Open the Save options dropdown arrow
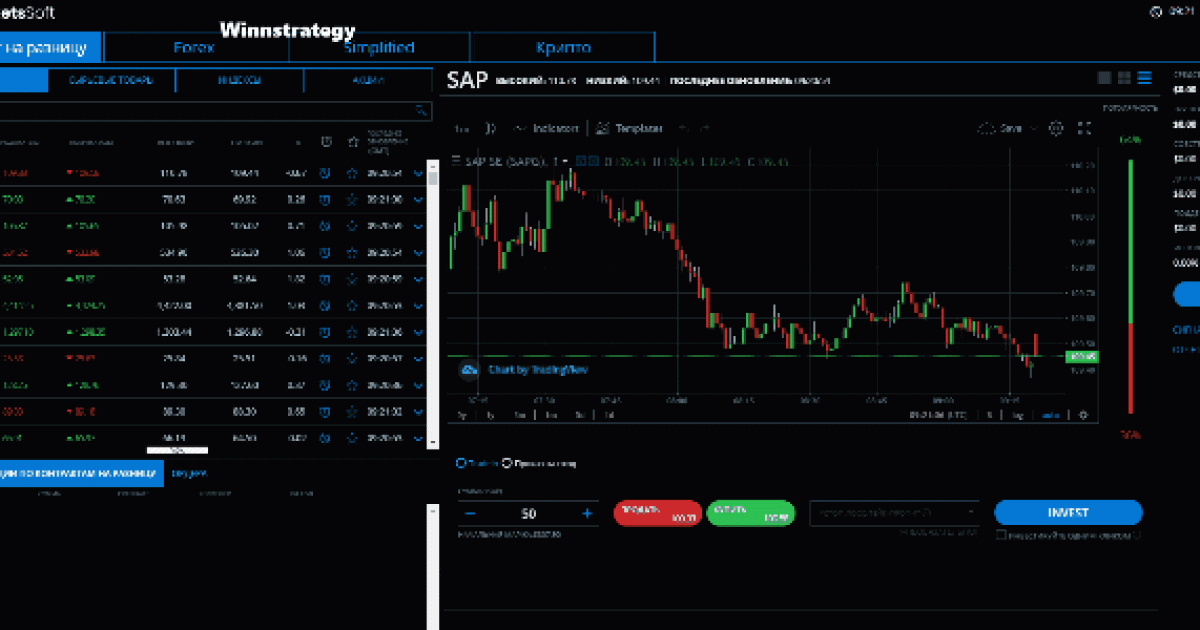The image size is (1200, 630). (x=1033, y=128)
